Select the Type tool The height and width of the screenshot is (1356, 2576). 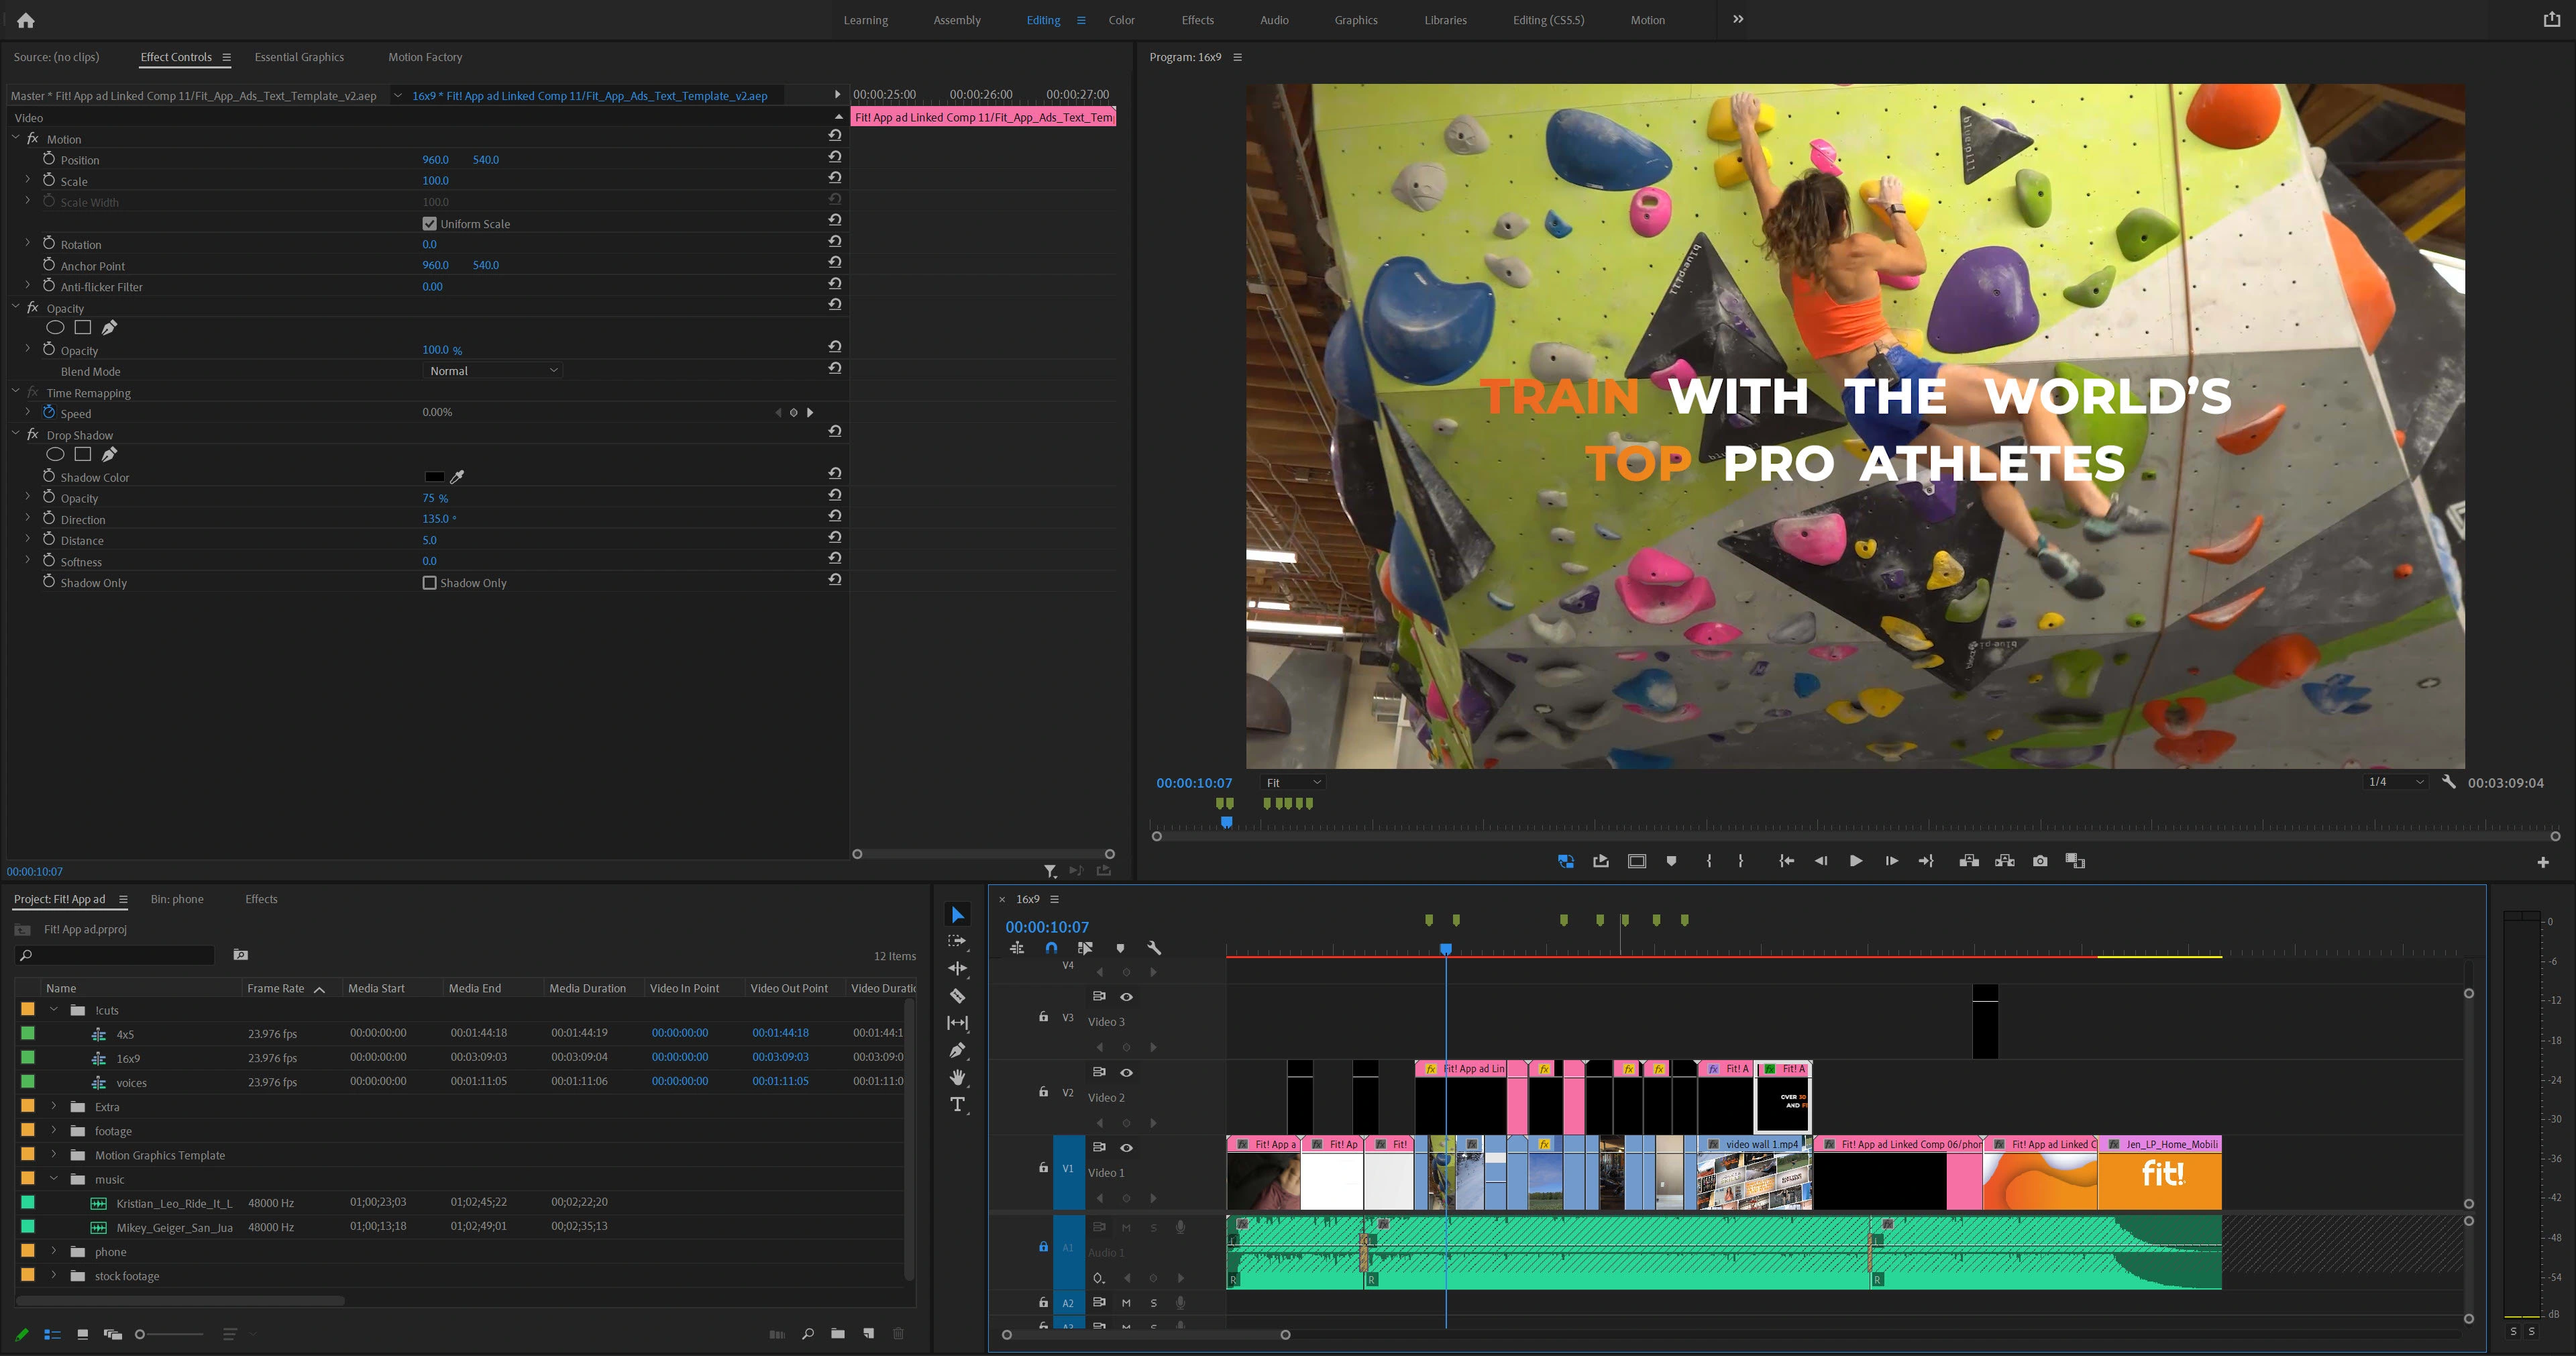click(x=957, y=1104)
